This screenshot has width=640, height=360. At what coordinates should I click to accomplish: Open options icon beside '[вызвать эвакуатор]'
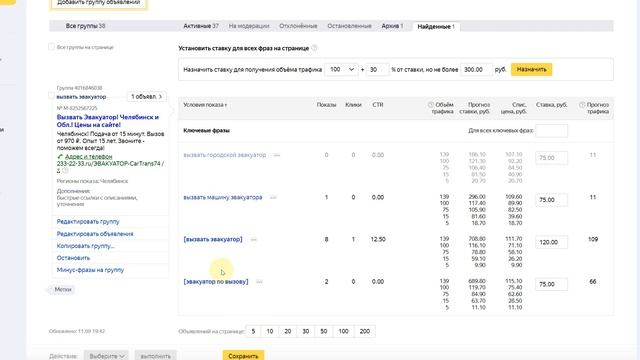(253, 240)
